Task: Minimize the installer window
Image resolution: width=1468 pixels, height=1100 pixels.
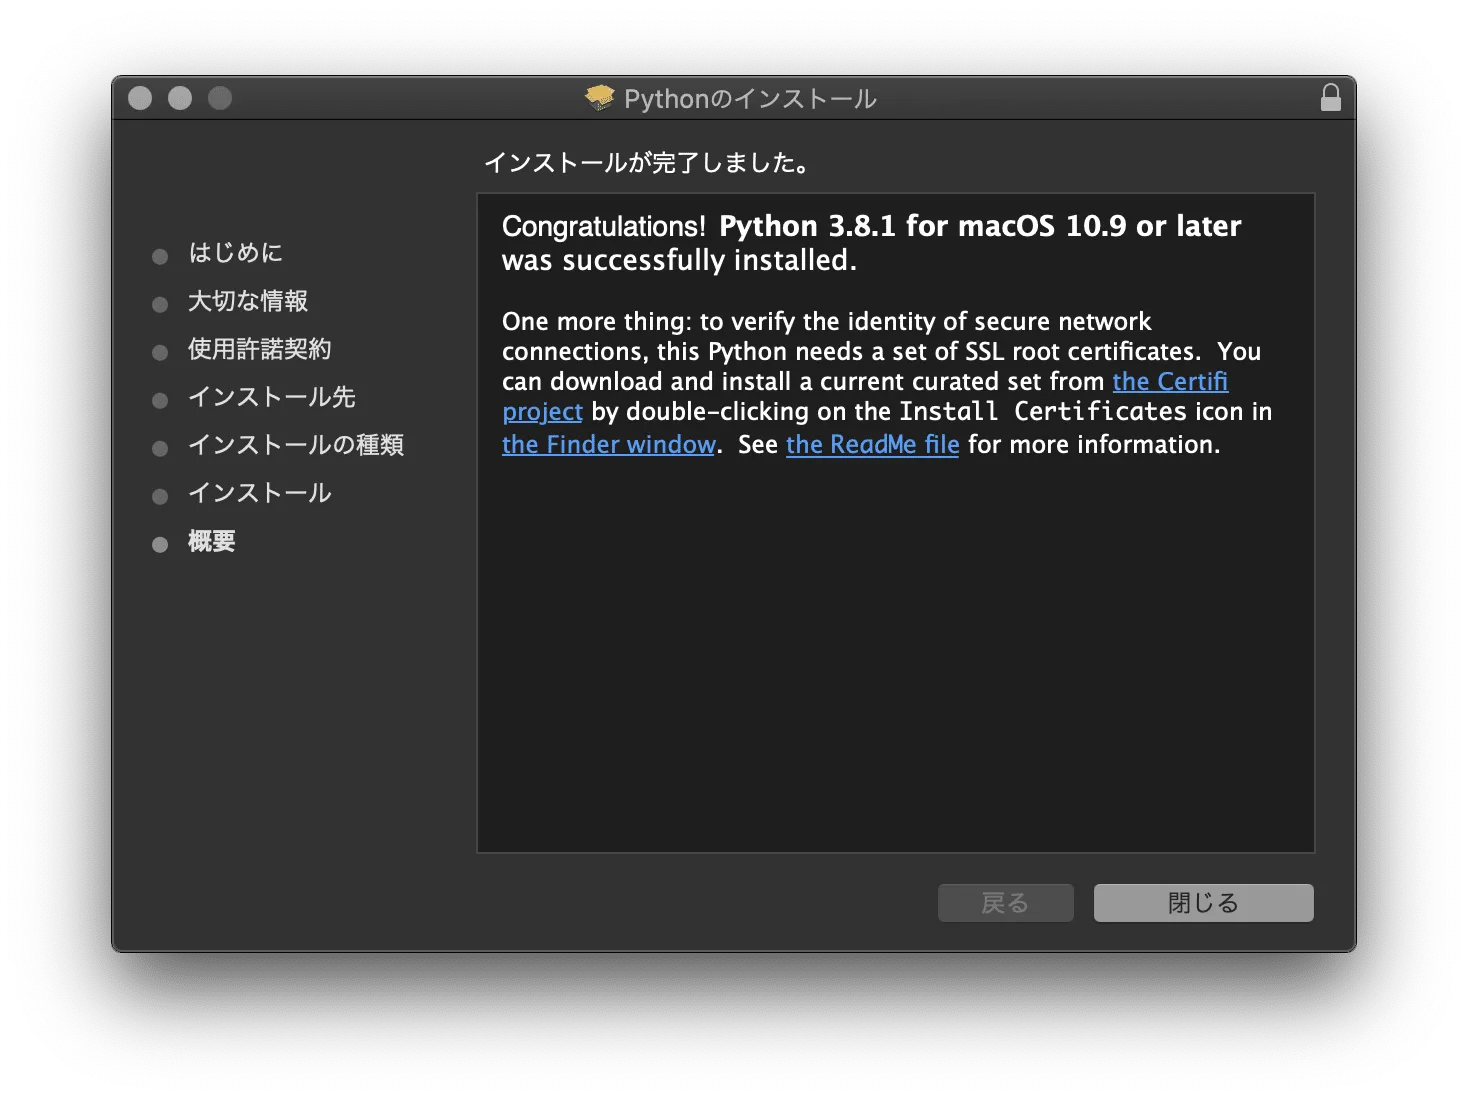Action: coord(180,98)
